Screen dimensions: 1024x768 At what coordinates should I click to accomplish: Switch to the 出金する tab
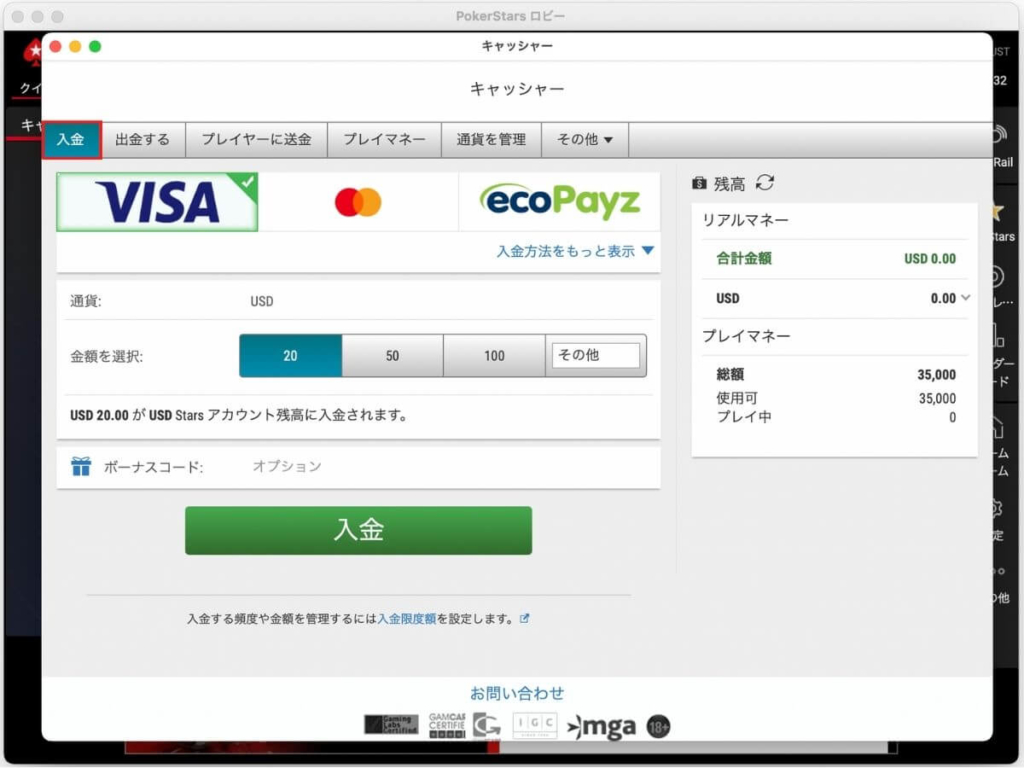143,139
